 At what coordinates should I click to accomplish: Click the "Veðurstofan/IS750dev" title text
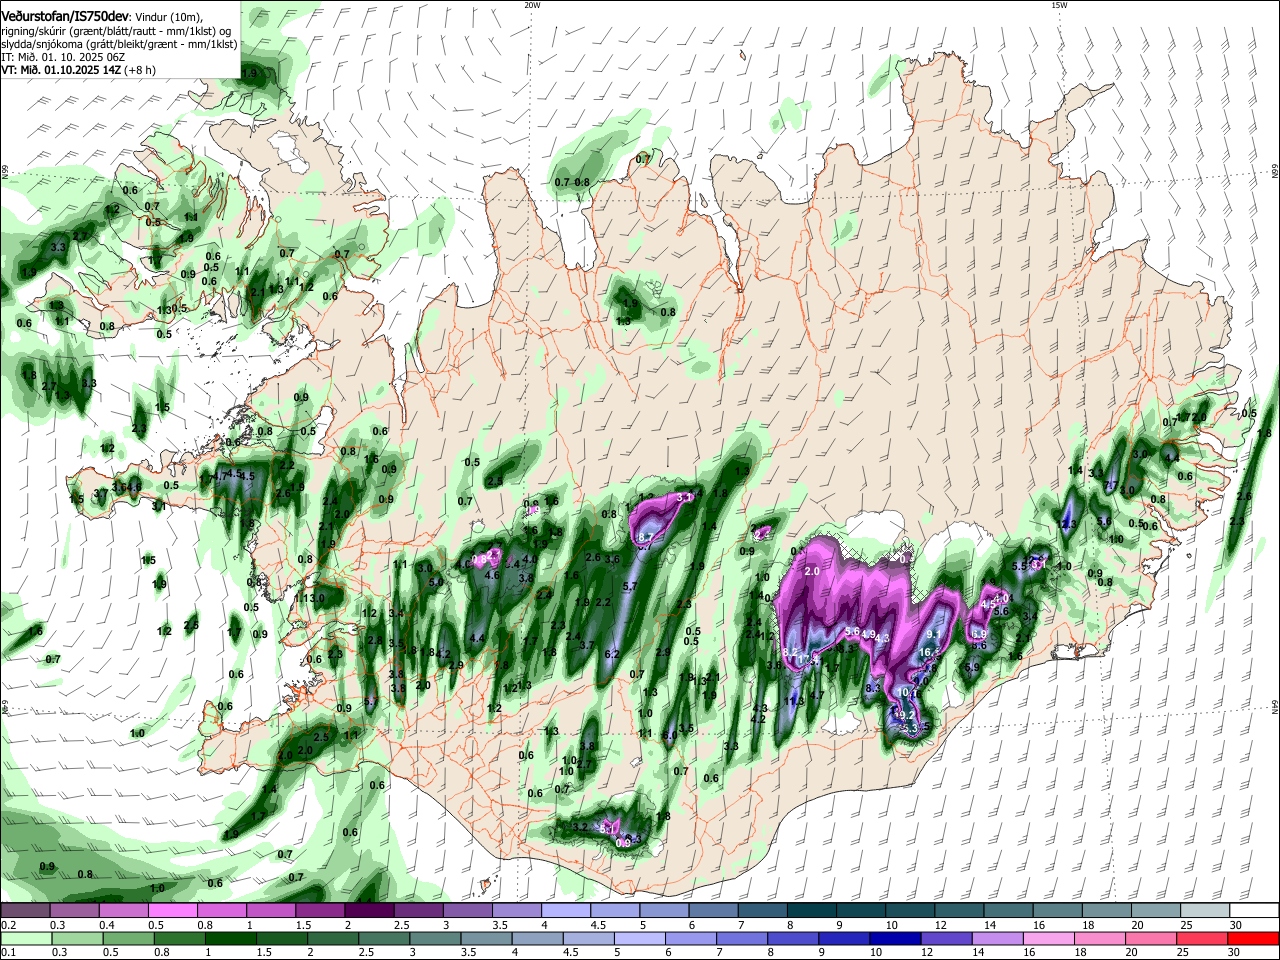pyautogui.click(x=65, y=17)
